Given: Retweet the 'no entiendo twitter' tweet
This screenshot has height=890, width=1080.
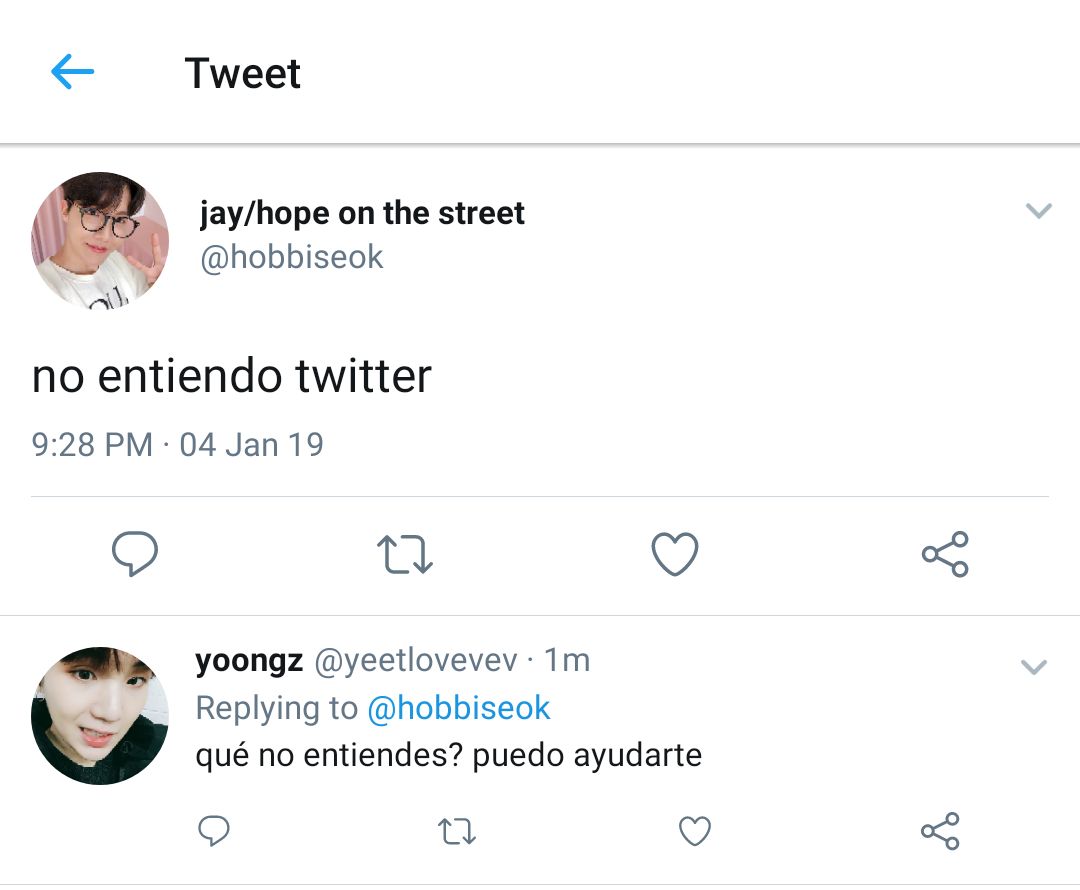Looking at the screenshot, I should pyautogui.click(x=405, y=555).
